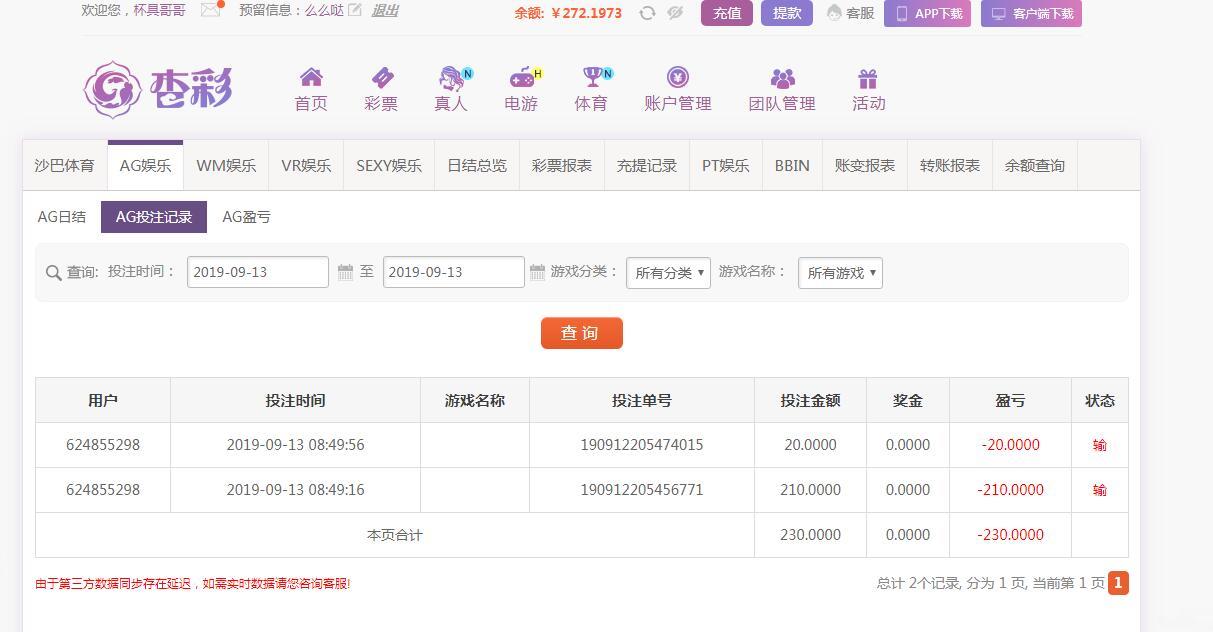Screen dimensions: 1213x632
Task: Click the 退出 logout link
Action: pyautogui.click(x=385, y=11)
